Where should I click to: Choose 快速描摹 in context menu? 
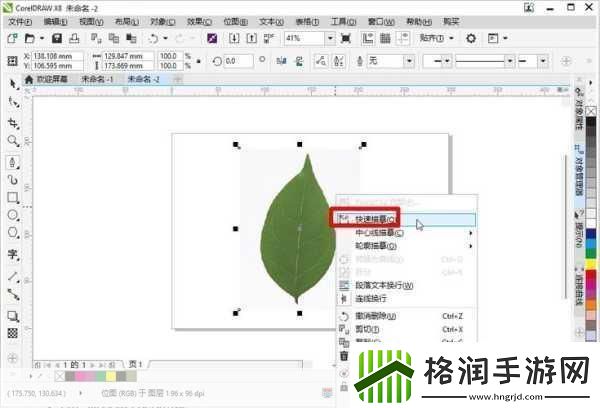pos(406,219)
